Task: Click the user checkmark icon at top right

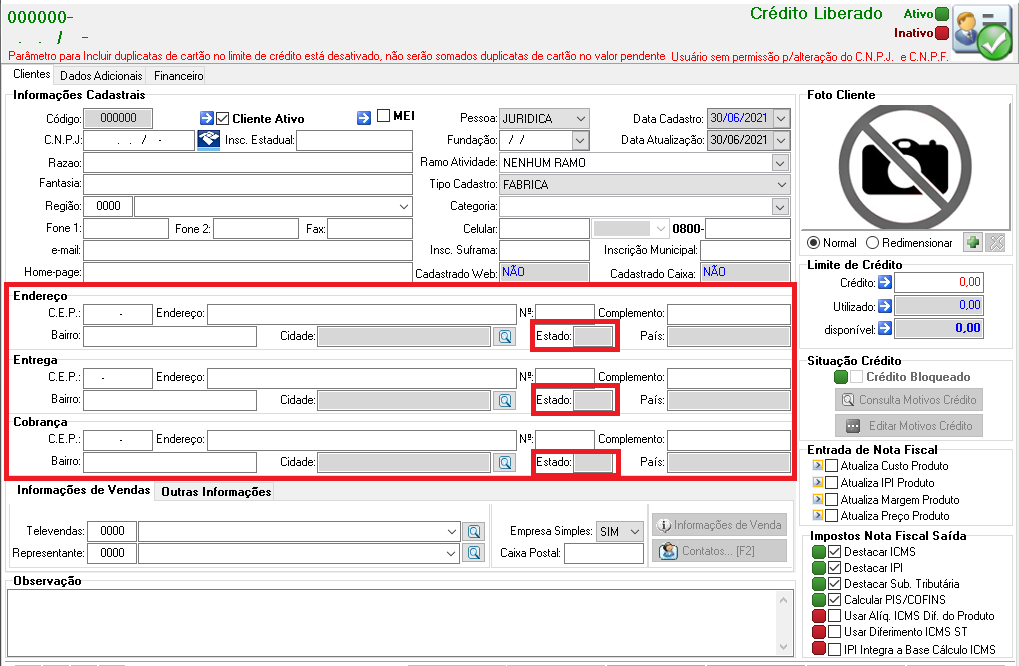Action: pyautogui.click(x=982, y=35)
